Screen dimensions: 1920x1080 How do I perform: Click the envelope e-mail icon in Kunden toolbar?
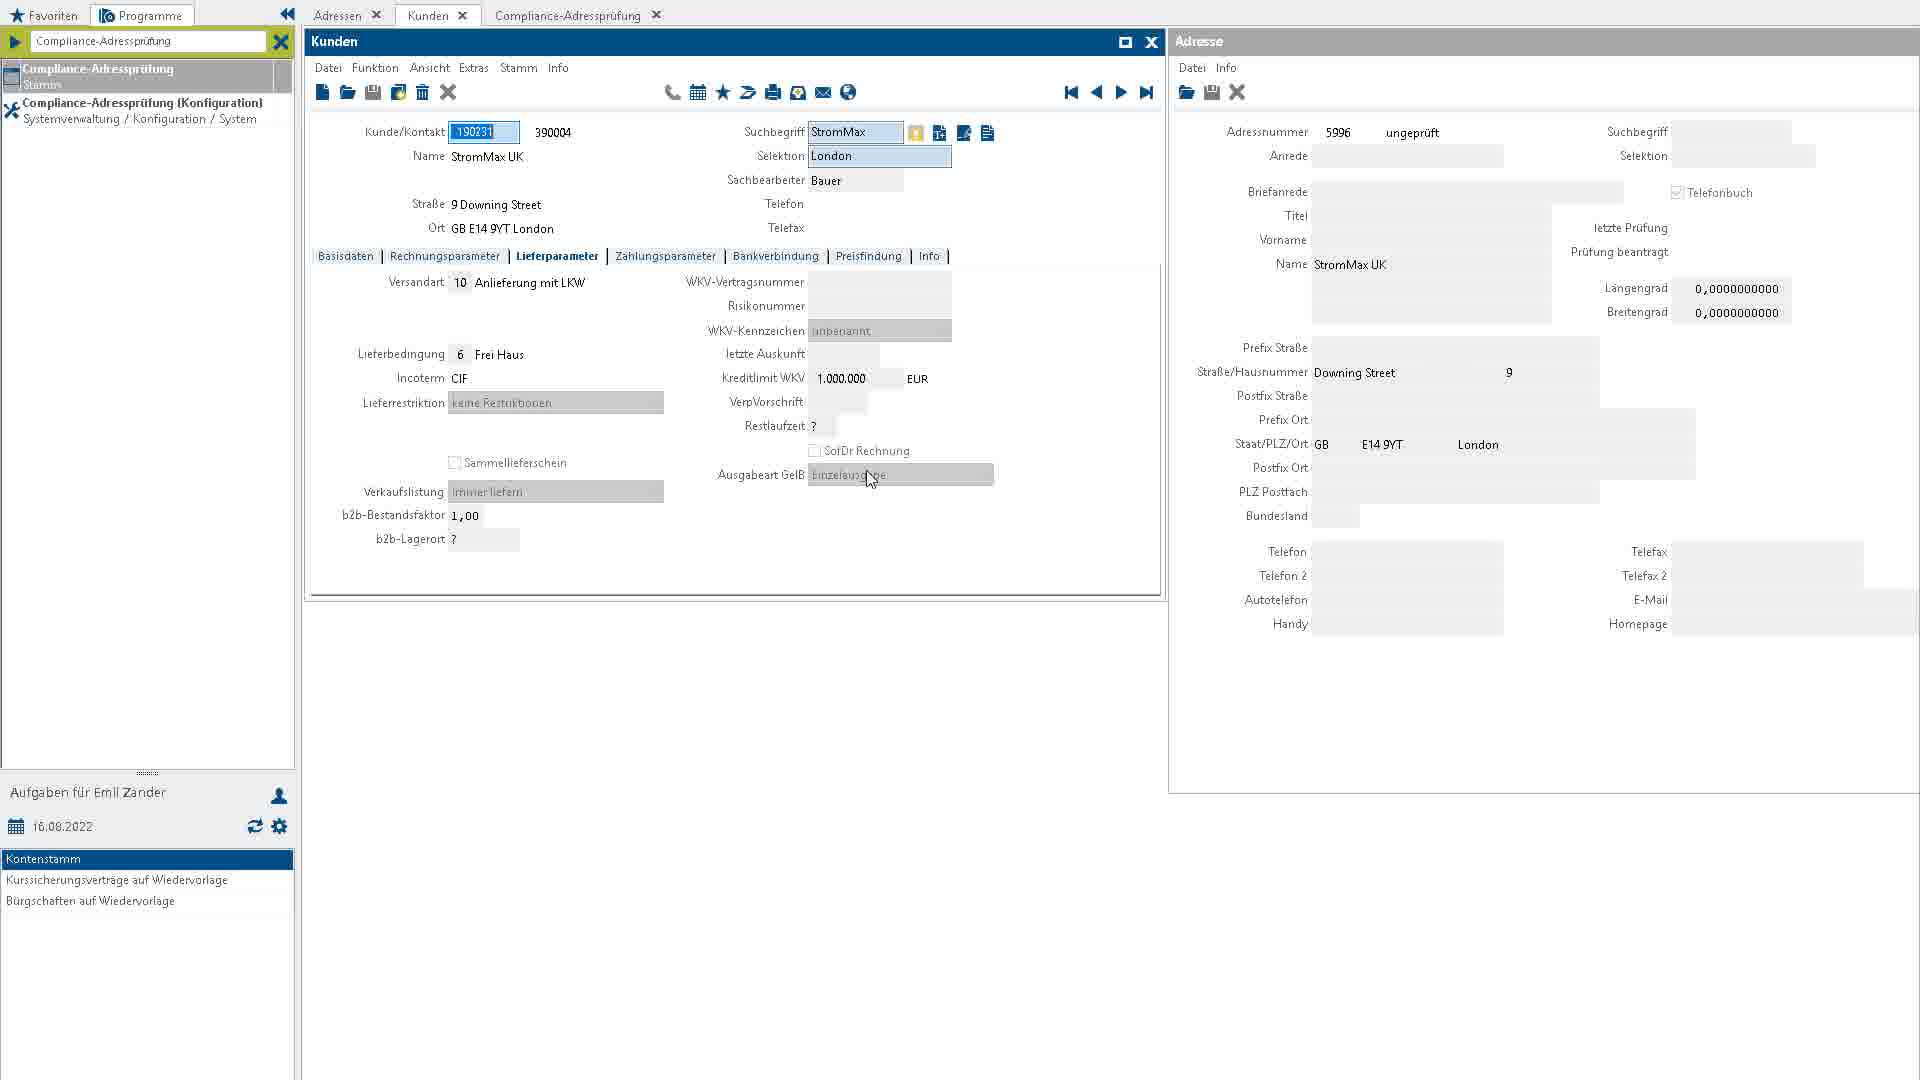(823, 92)
